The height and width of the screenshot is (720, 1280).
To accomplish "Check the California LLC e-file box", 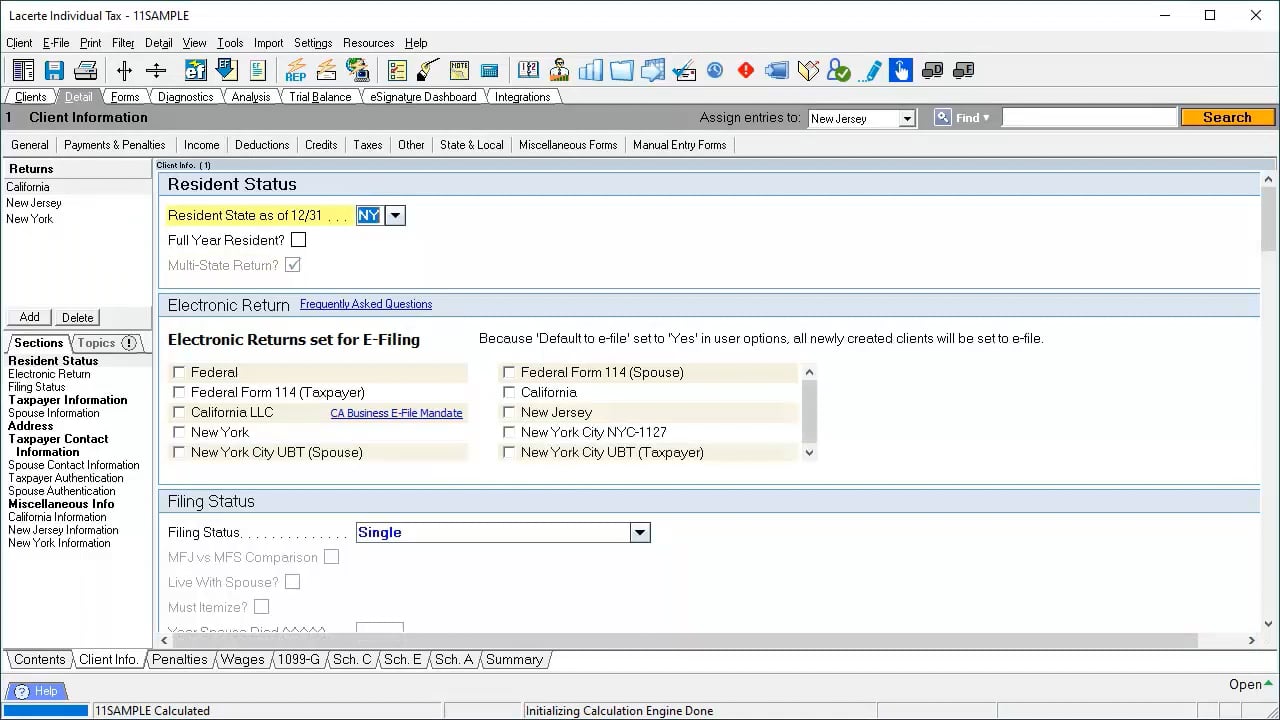I will [x=179, y=412].
